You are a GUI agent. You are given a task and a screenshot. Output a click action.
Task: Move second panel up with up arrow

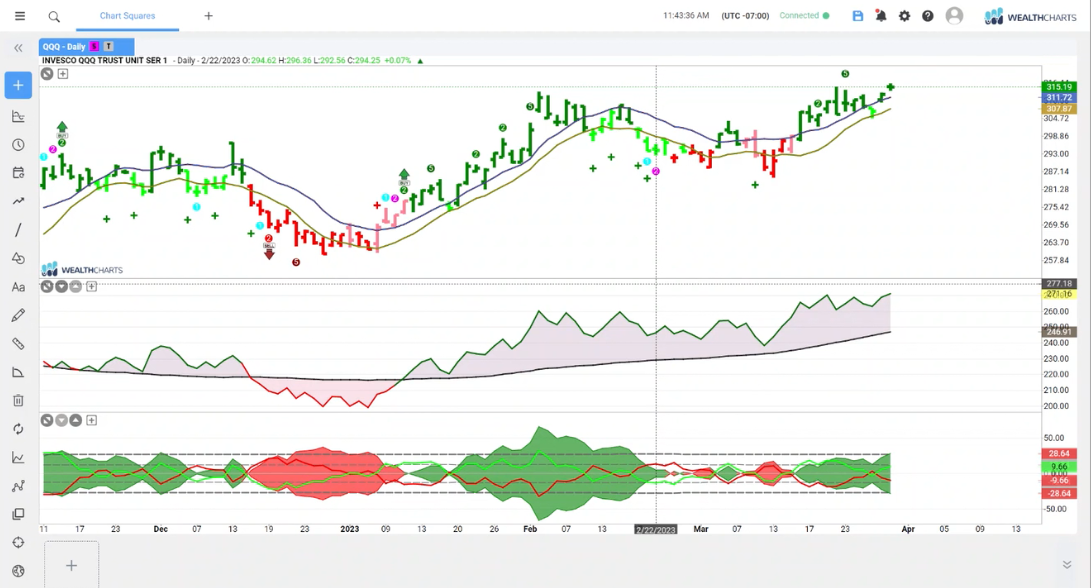tap(75, 286)
